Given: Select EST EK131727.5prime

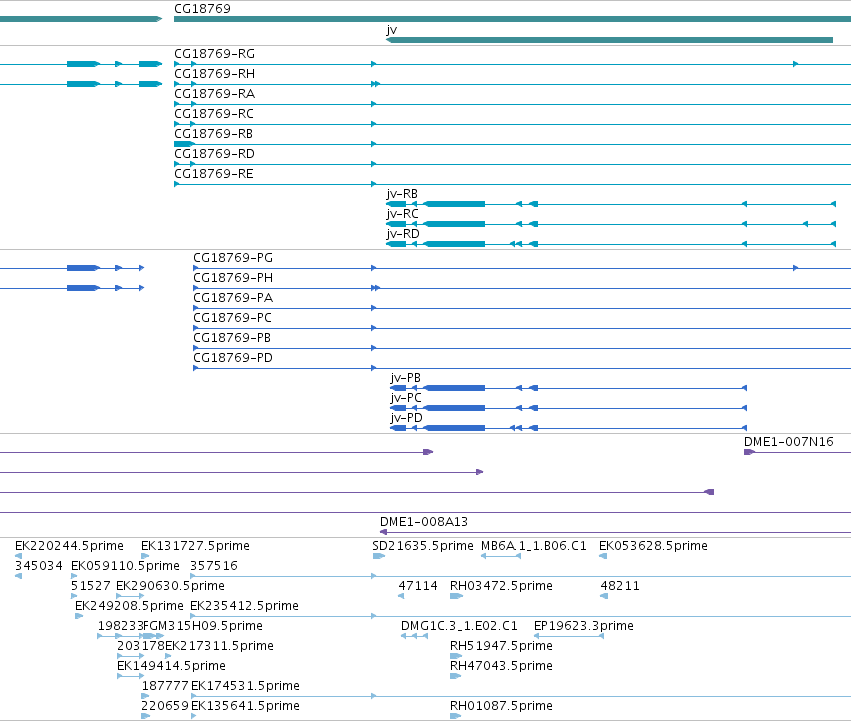Looking at the screenshot, I should (x=195, y=546).
